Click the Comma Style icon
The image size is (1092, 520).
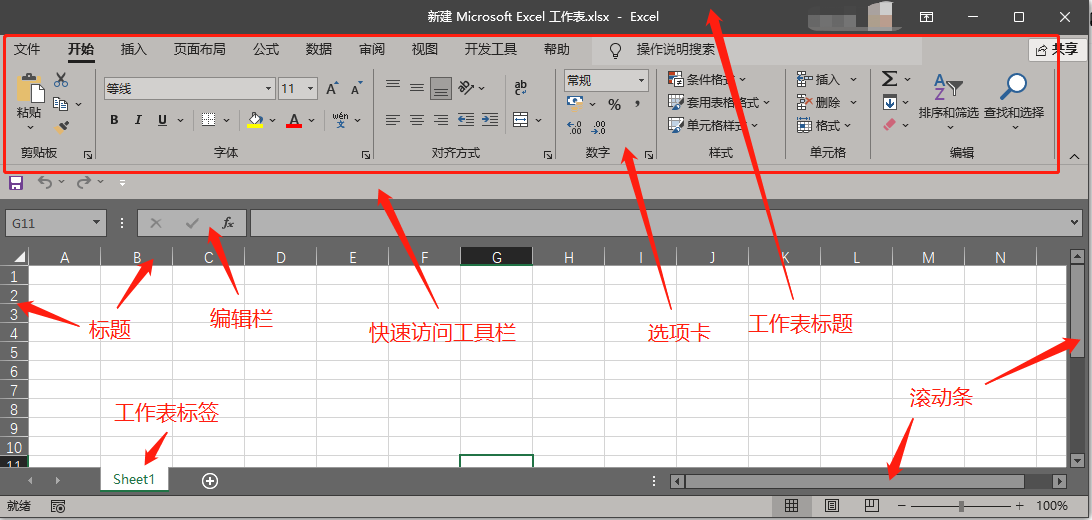637,104
